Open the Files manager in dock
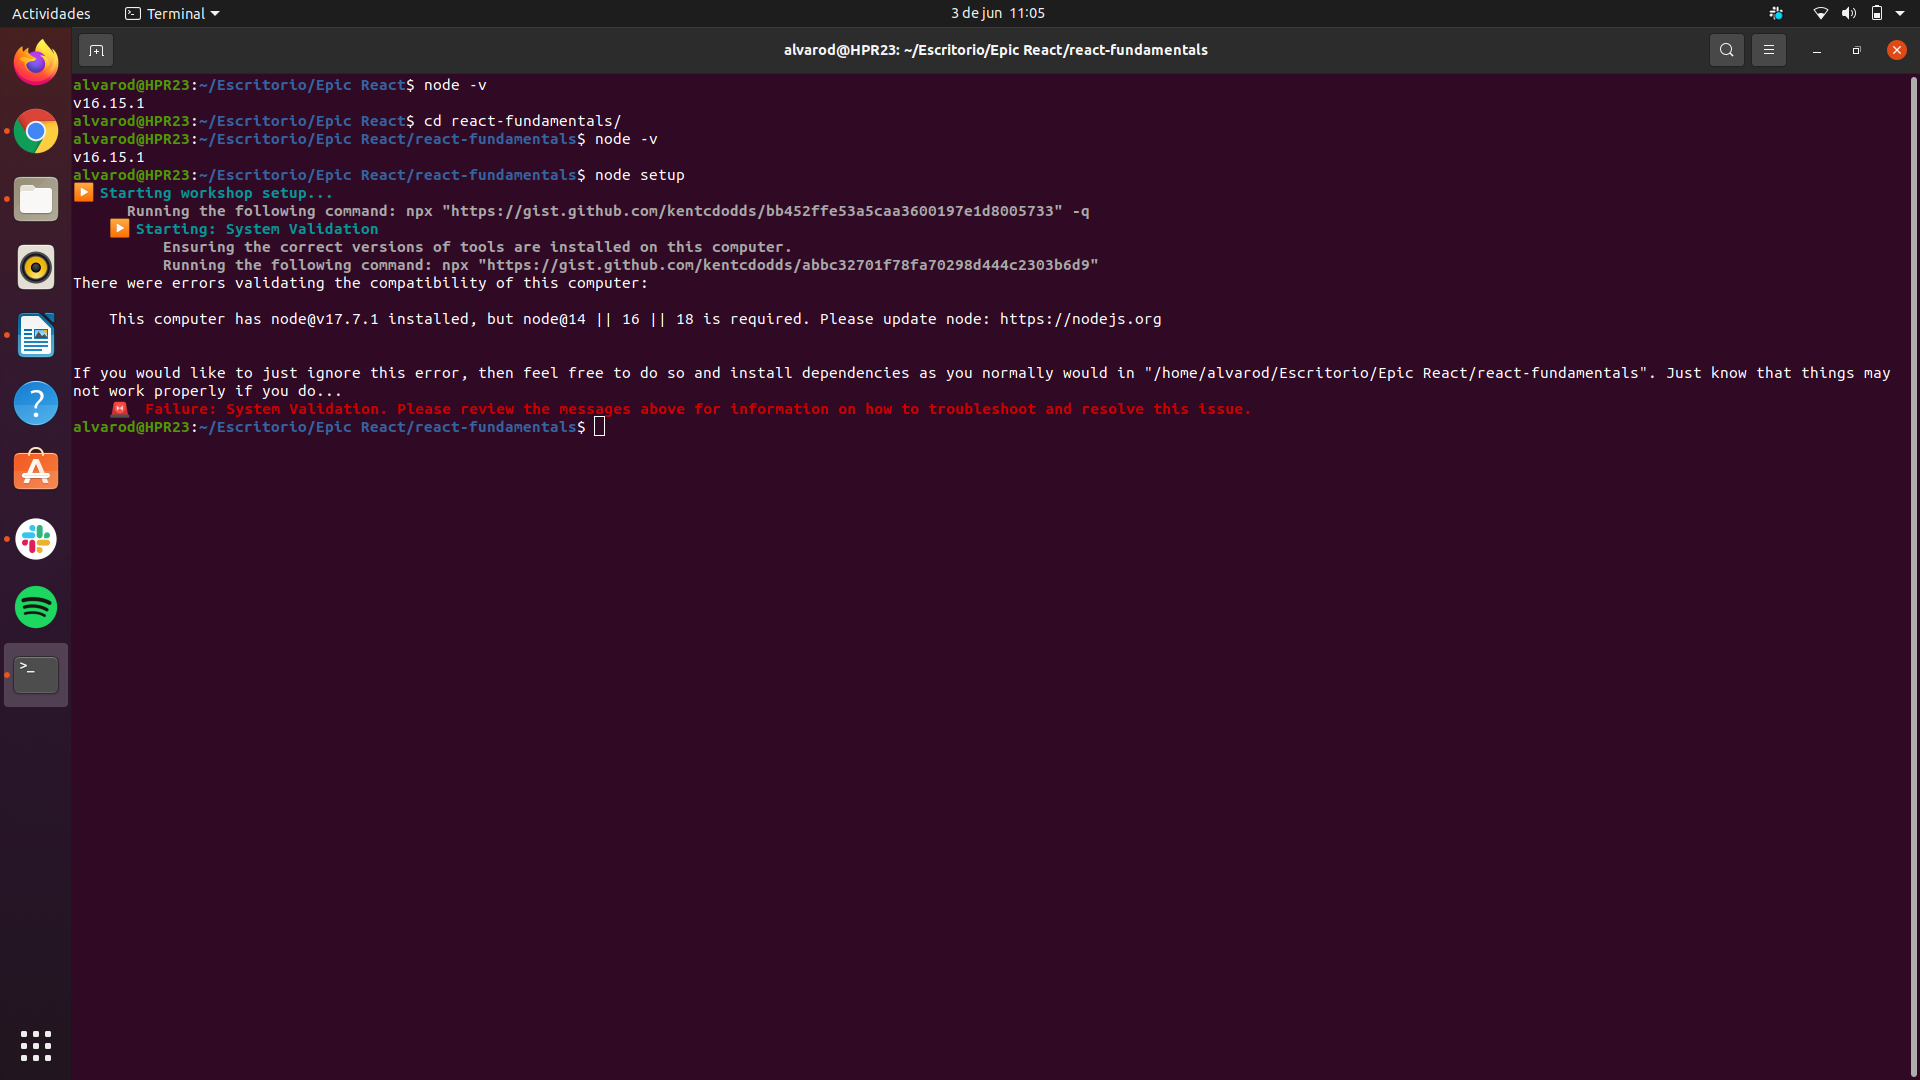This screenshot has height=1080, width=1920. [36, 199]
